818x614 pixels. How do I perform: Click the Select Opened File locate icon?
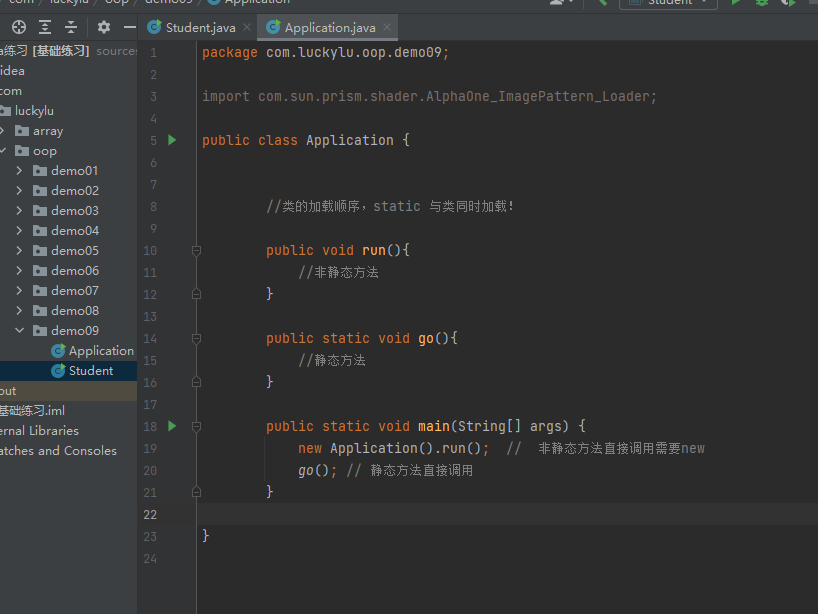pos(19,27)
